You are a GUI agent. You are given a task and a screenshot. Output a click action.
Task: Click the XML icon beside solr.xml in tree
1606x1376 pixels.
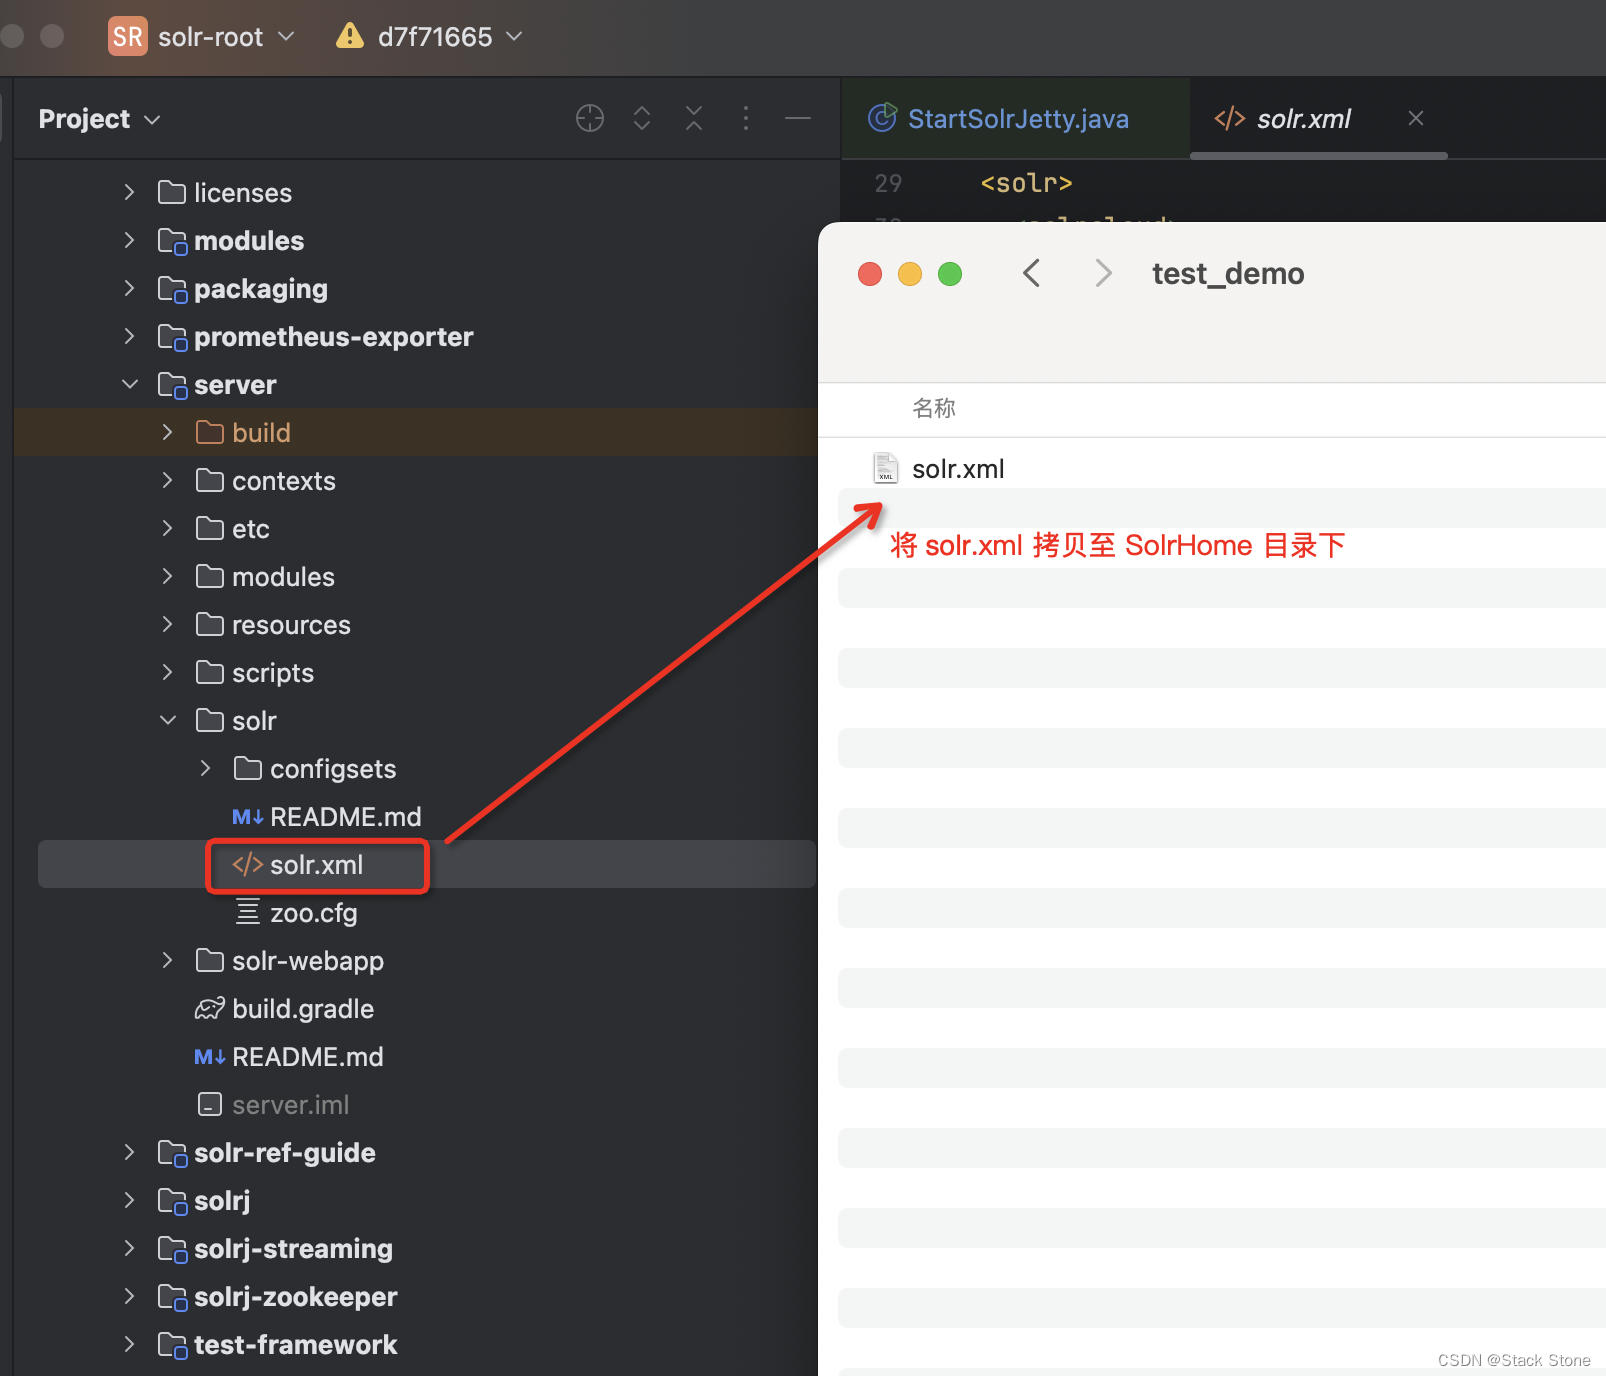click(x=247, y=864)
